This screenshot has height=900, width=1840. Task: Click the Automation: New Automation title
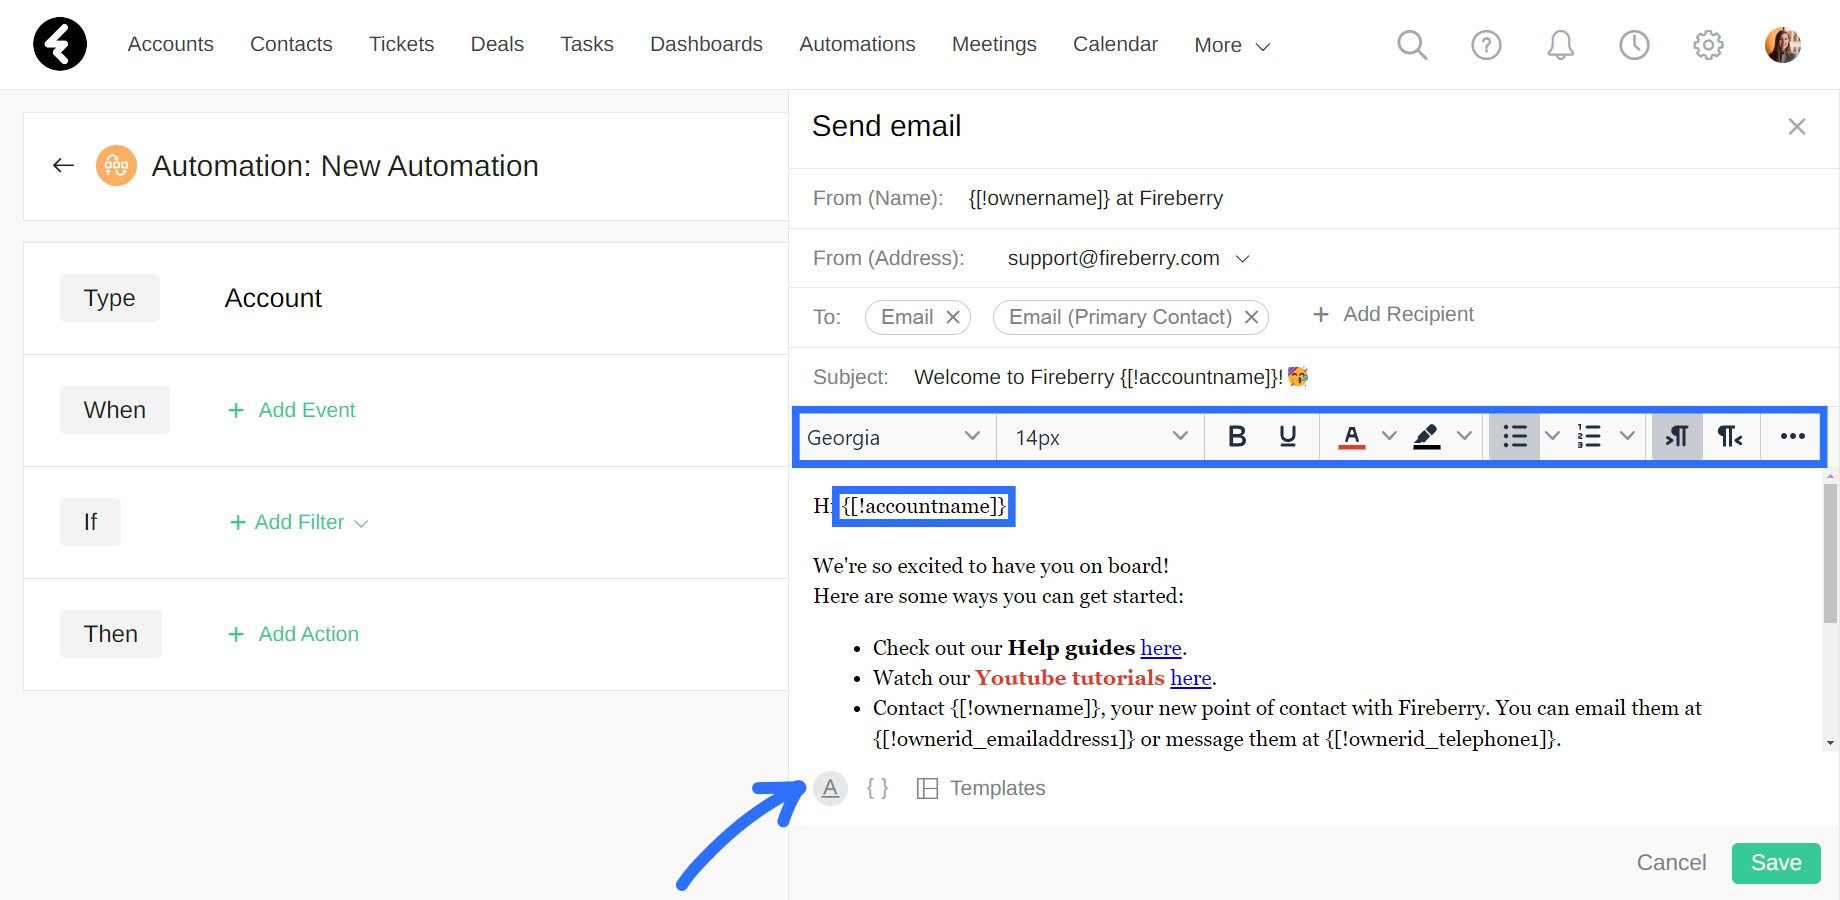[x=345, y=166]
